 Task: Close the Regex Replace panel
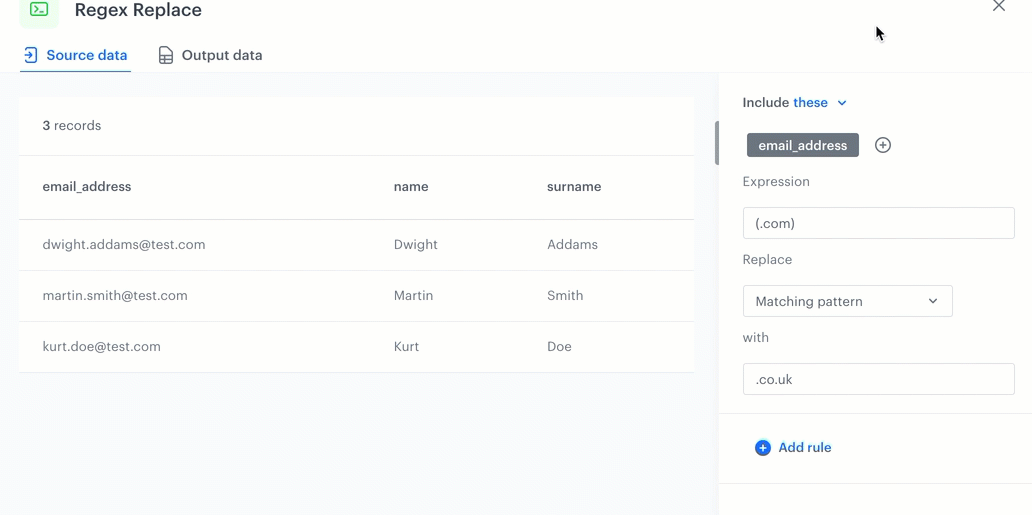pos(998,7)
